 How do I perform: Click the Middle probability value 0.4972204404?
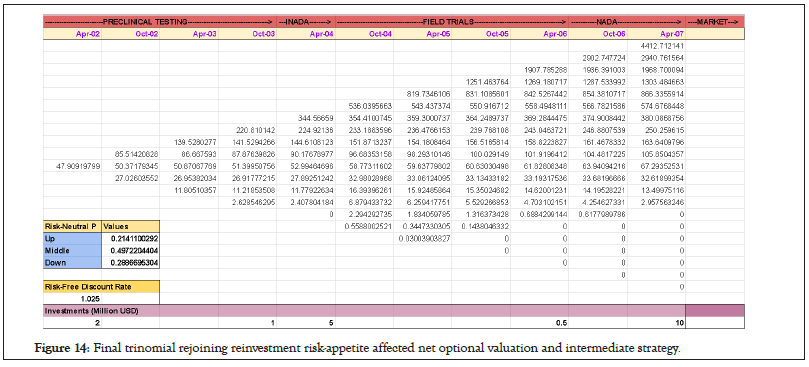point(131,250)
